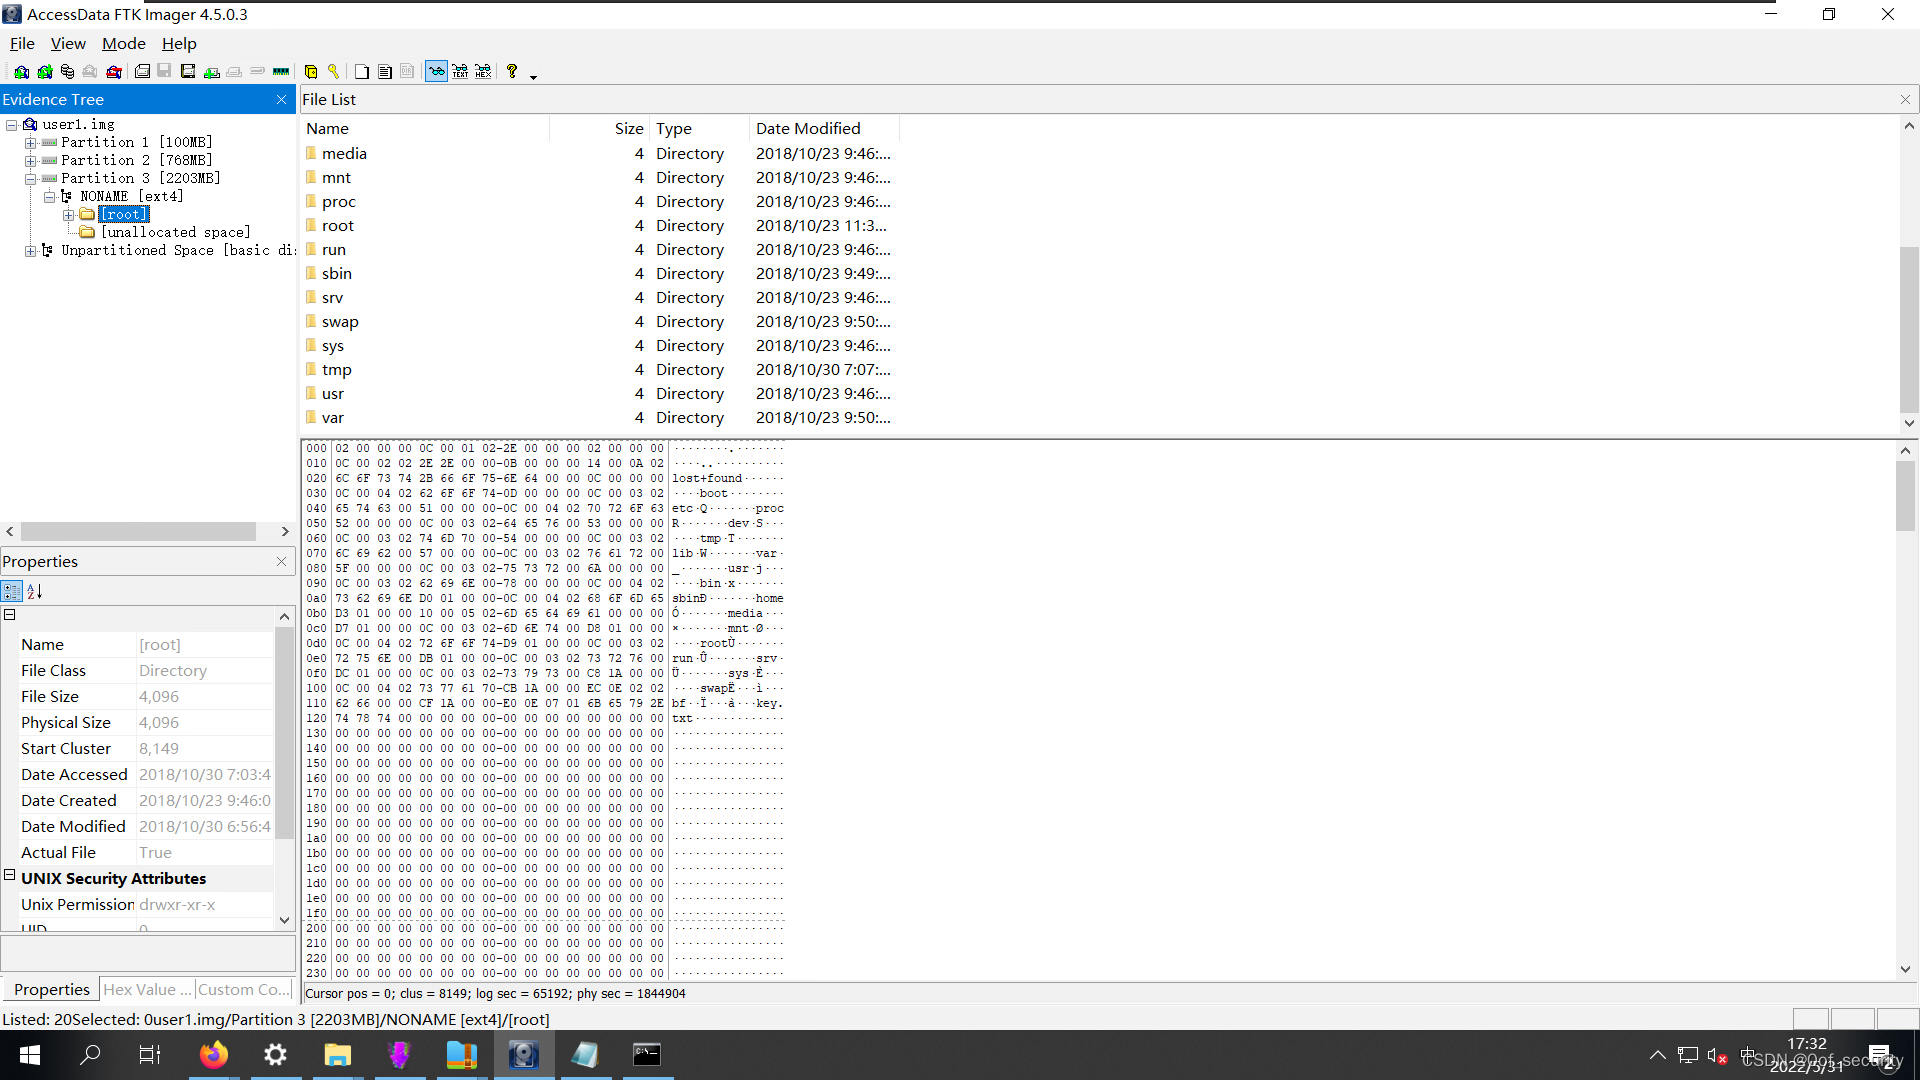This screenshot has width=1920, height=1080.
Task: Click the Add Evidence Item toolbar icon
Action: (21, 72)
